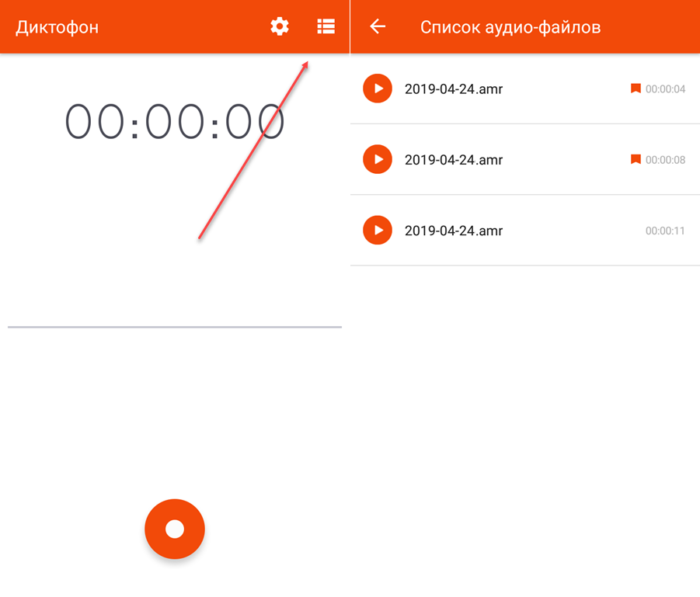Image resolution: width=700 pixels, height=597 pixels.
Task: Go back using the arrow in header
Action: point(377,27)
